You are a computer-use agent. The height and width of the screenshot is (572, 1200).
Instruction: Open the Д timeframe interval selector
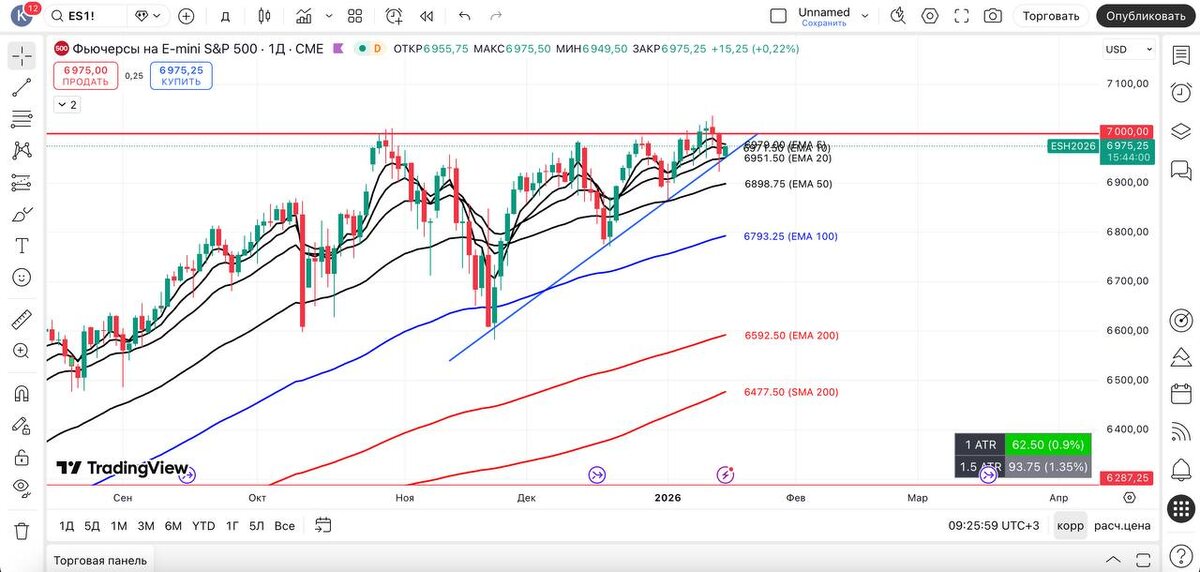tap(225, 16)
